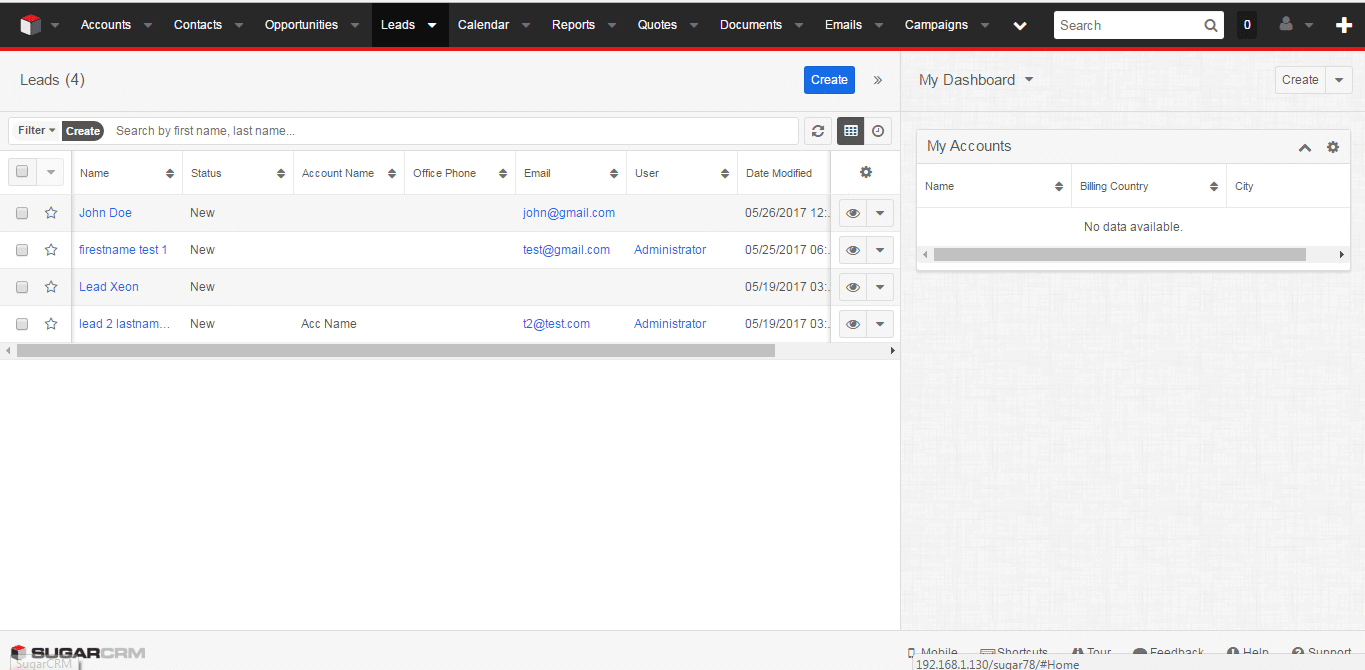The height and width of the screenshot is (670, 1365).
Task: Open row actions dropdown for Lead Xeon
Action: [x=880, y=287]
